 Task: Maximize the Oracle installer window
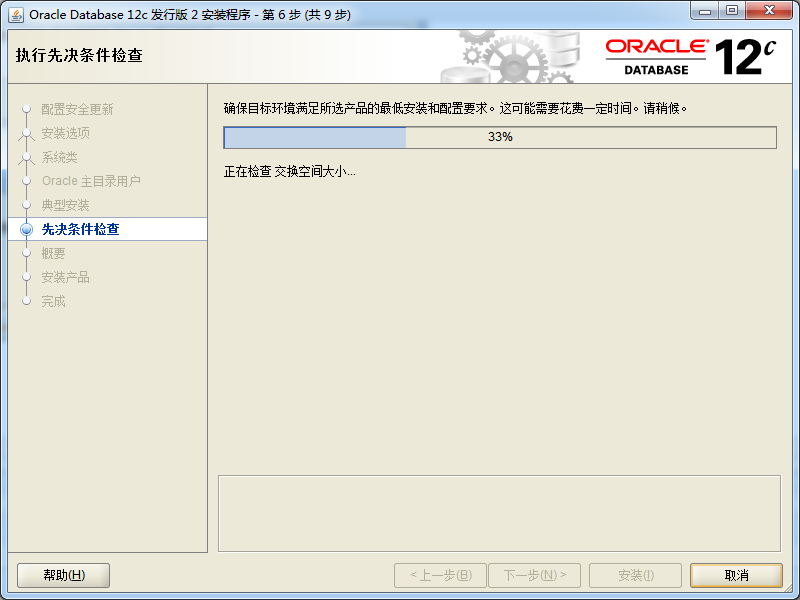click(732, 11)
